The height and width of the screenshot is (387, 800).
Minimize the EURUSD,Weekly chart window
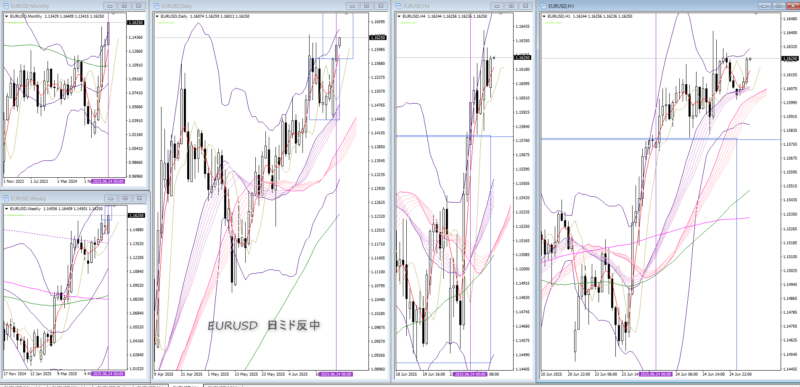pyautogui.click(x=110, y=198)
